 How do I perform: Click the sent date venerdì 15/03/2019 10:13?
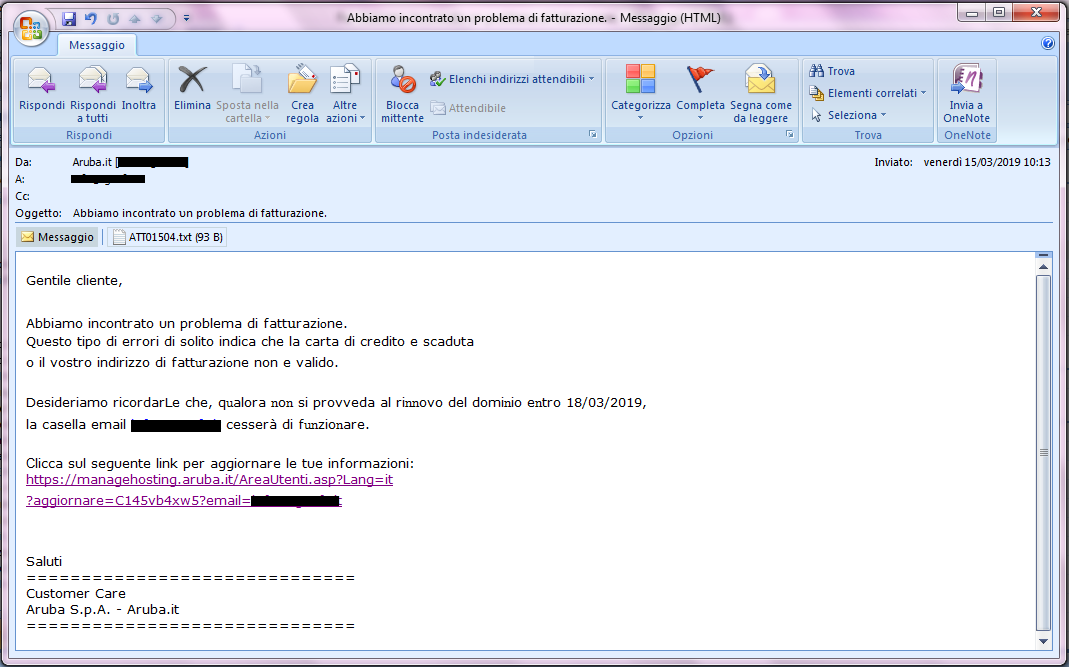click(987, 162)
